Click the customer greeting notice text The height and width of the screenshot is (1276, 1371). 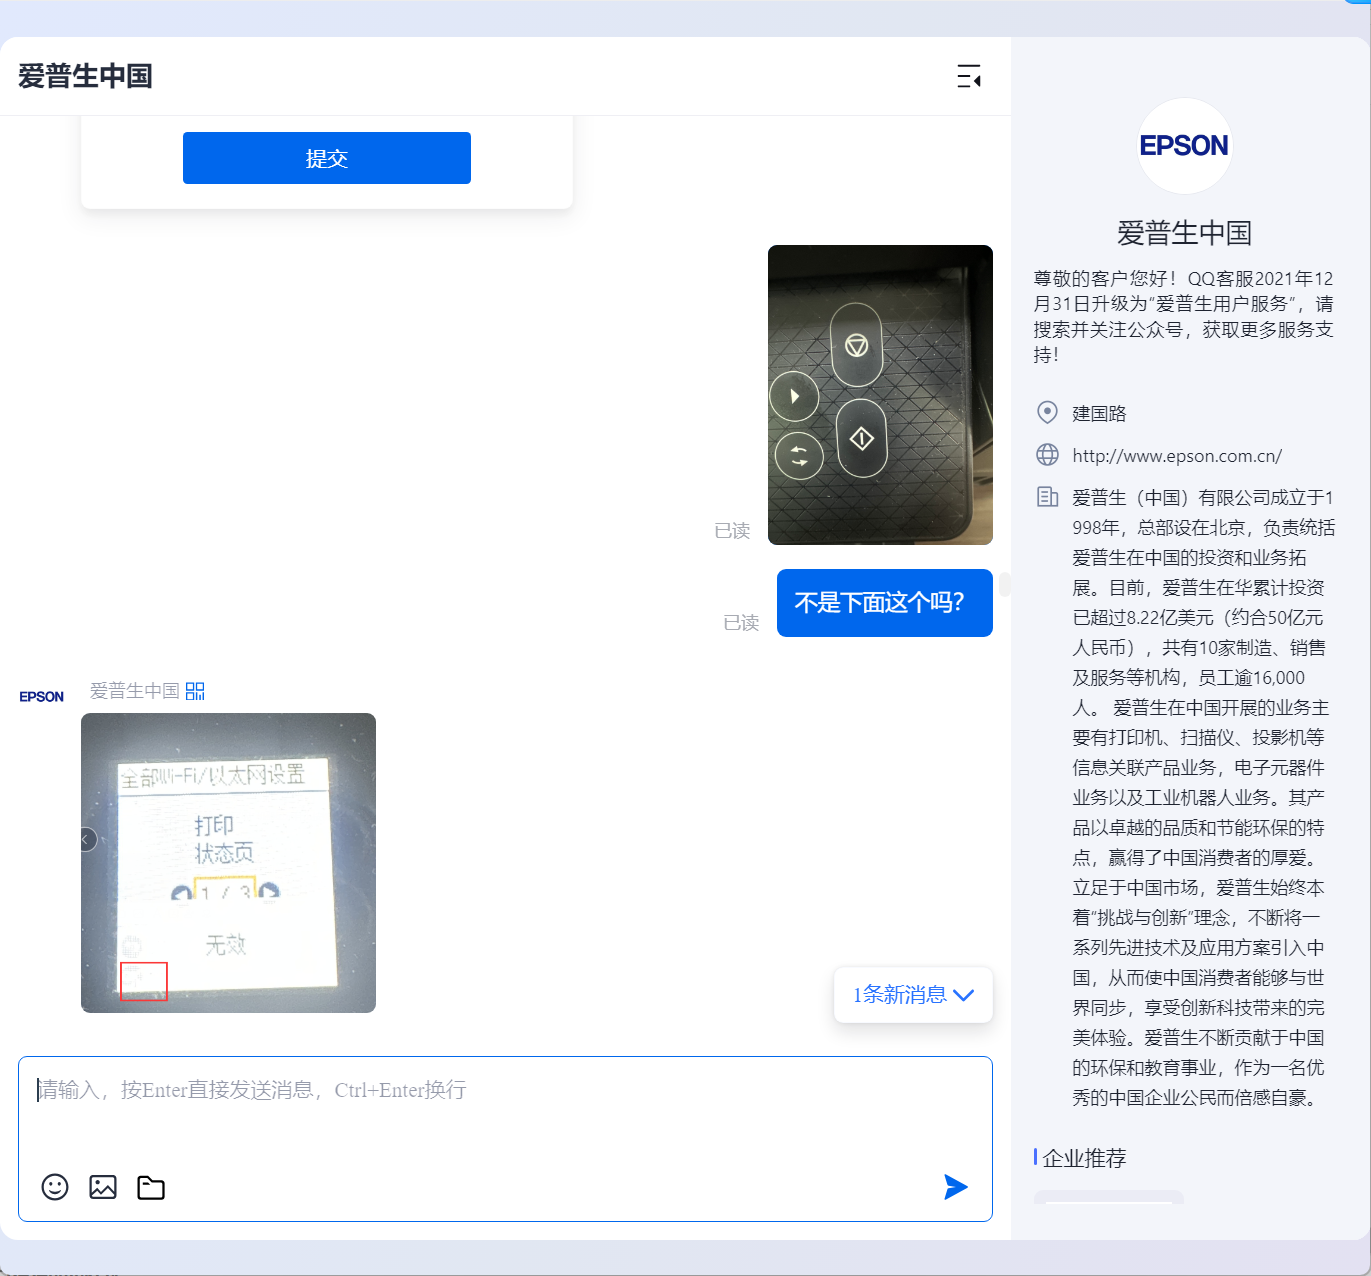tap(1184, 316)
